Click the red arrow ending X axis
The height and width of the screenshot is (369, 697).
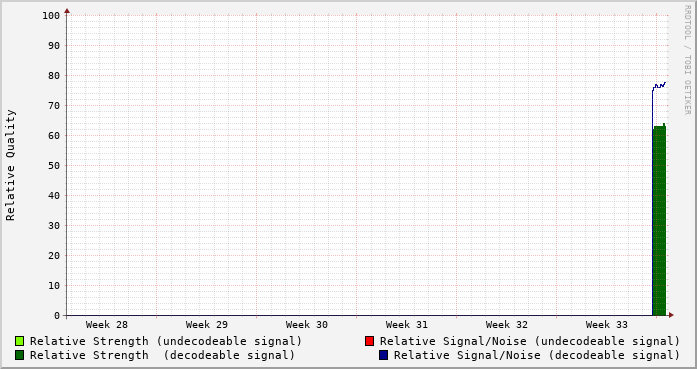coord(671,315)
